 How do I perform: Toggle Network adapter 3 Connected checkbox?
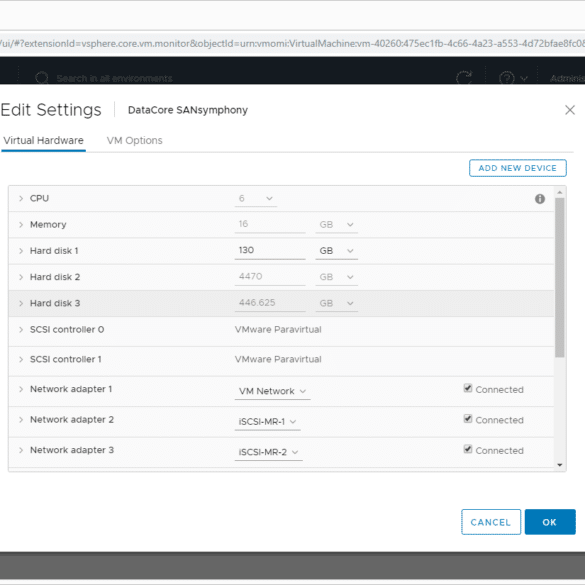click(467, 449)
